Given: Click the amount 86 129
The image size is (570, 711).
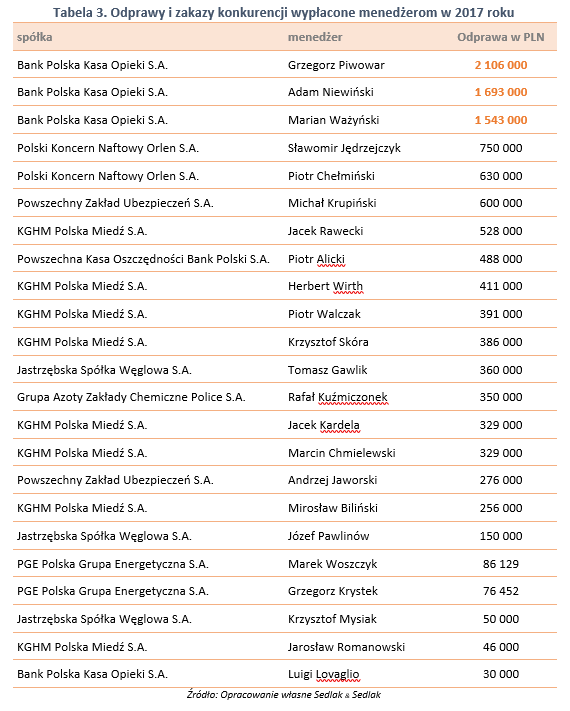Looking at the screenshot, I should pyautogui.click(x=501, y=564).
